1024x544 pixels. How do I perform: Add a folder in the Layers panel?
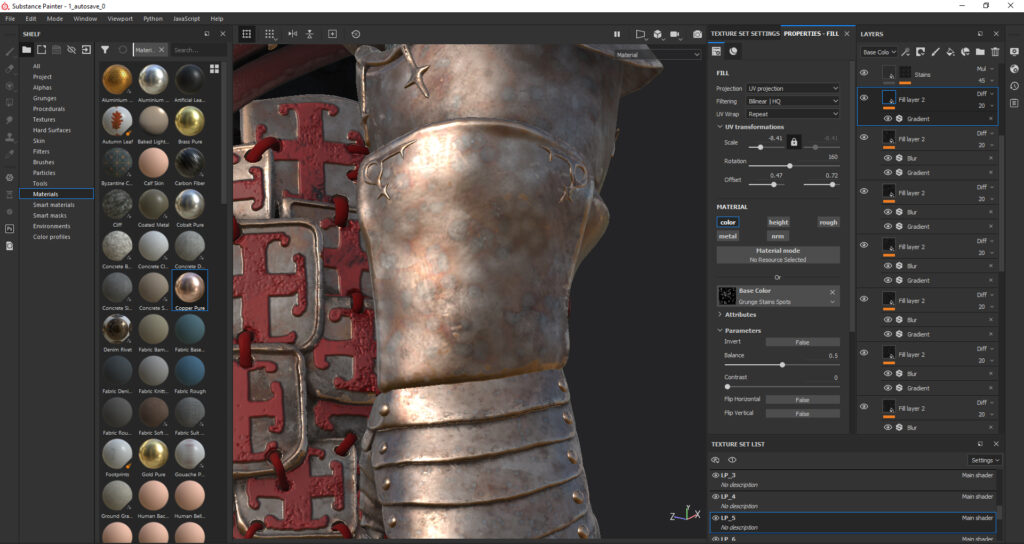point(980,51)
